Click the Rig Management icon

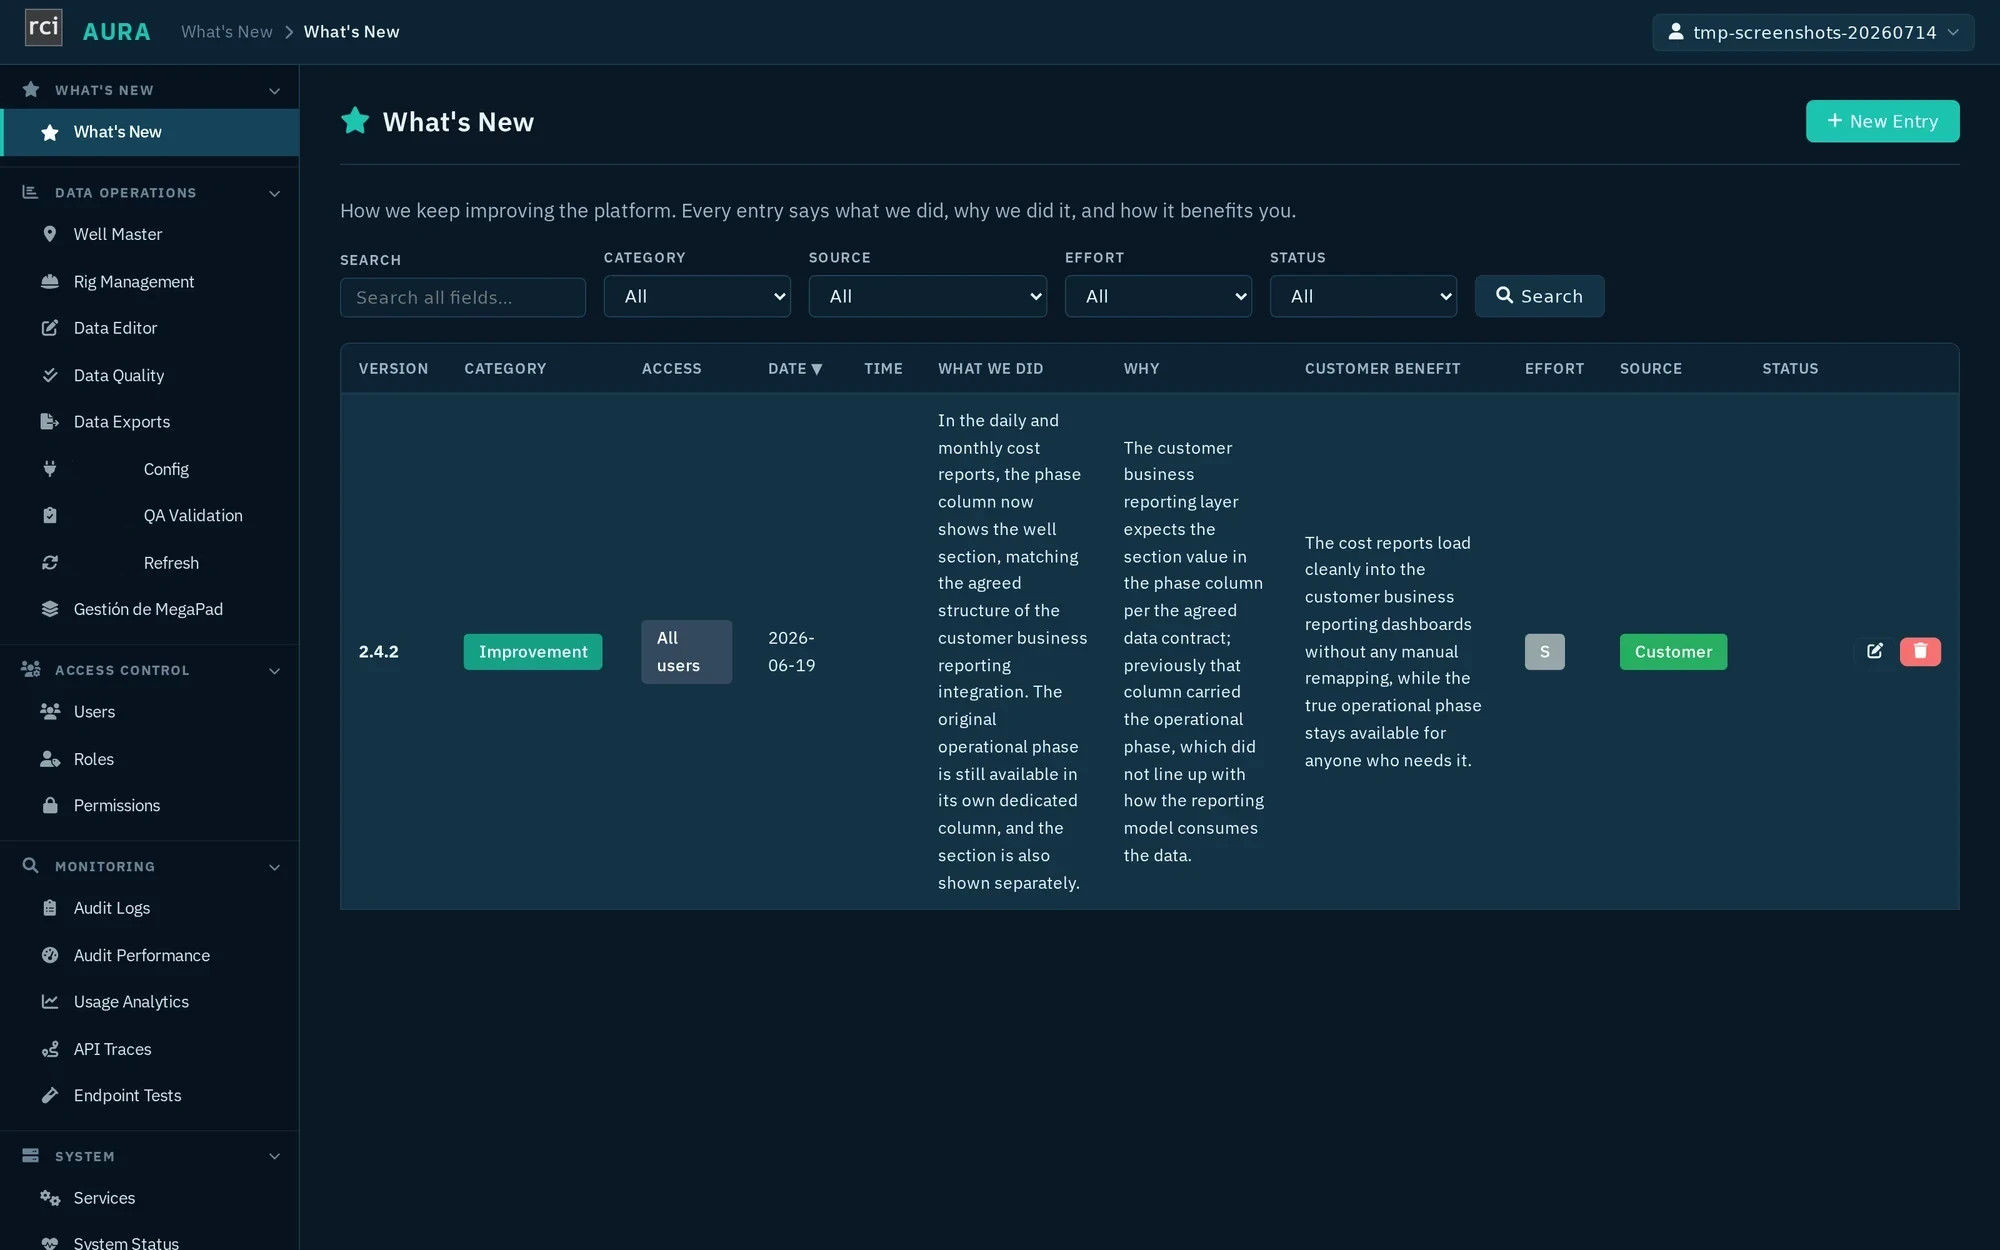pos(49,282)
